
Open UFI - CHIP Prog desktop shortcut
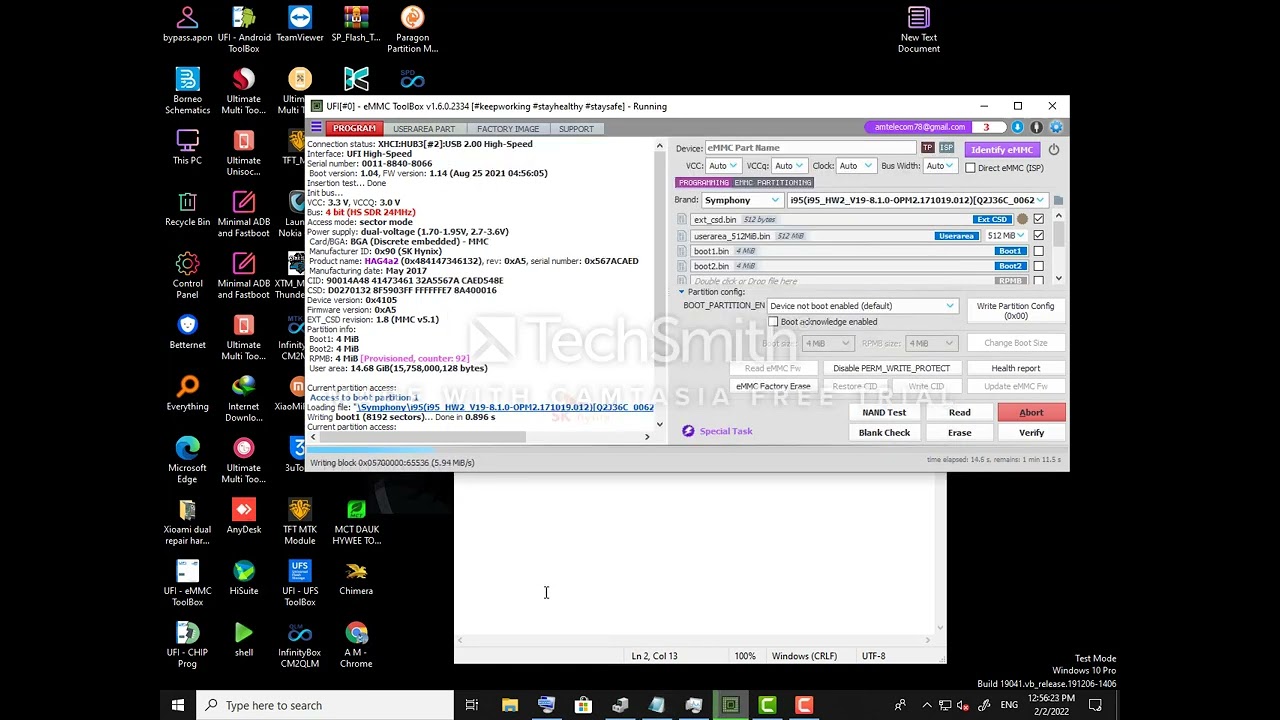(x=187, y=645)
